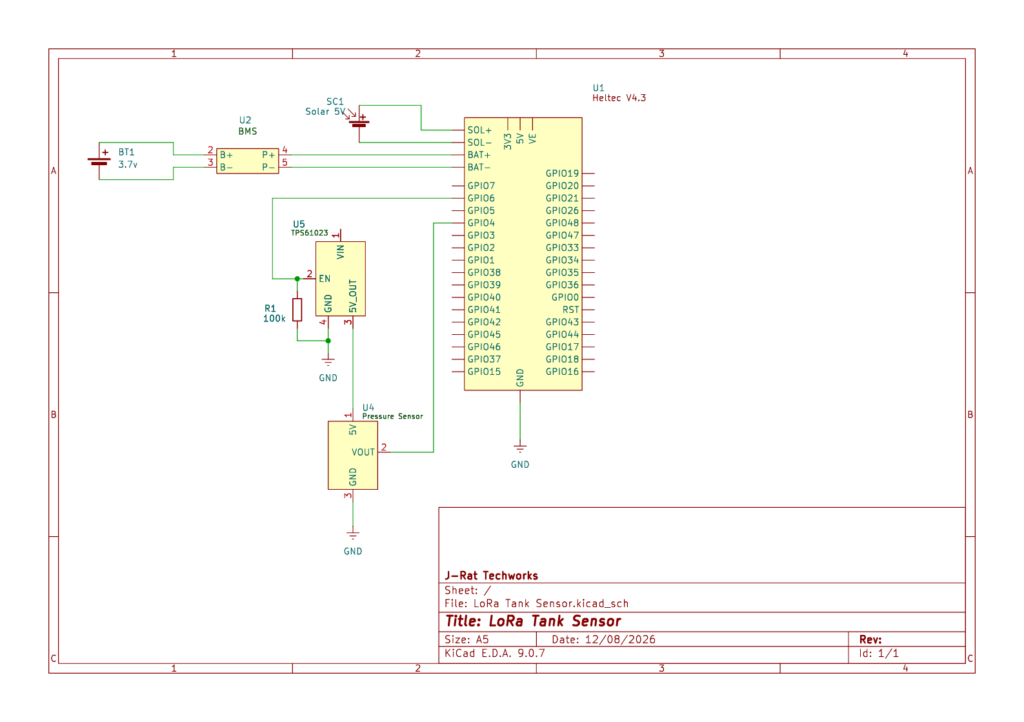This screenshot has height=722, width=1024.
Task: Click the 'VE' pin label on U1
Action: coord(532,139)
